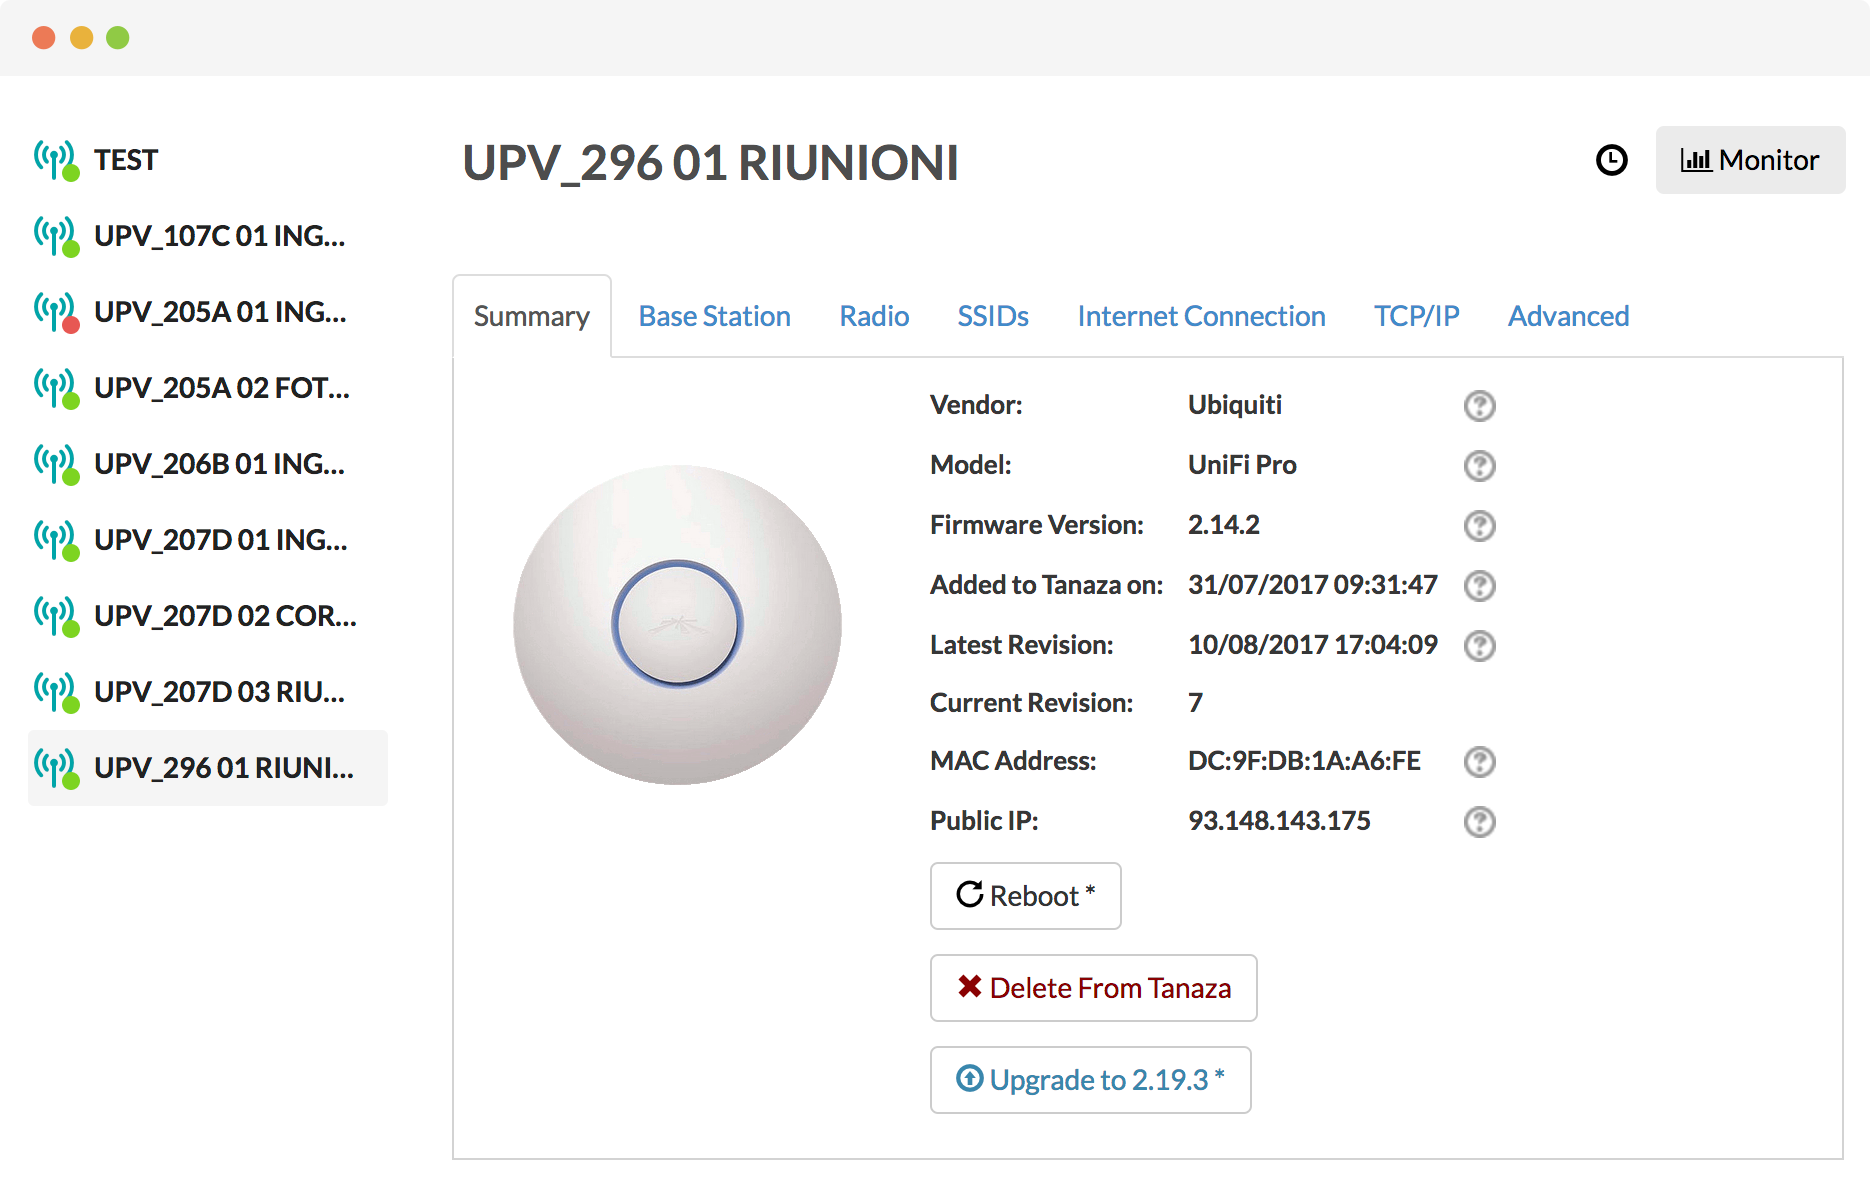Open help icon for Public IP
This screenshot has width=1870, height=1184.
click(1479, 822)
